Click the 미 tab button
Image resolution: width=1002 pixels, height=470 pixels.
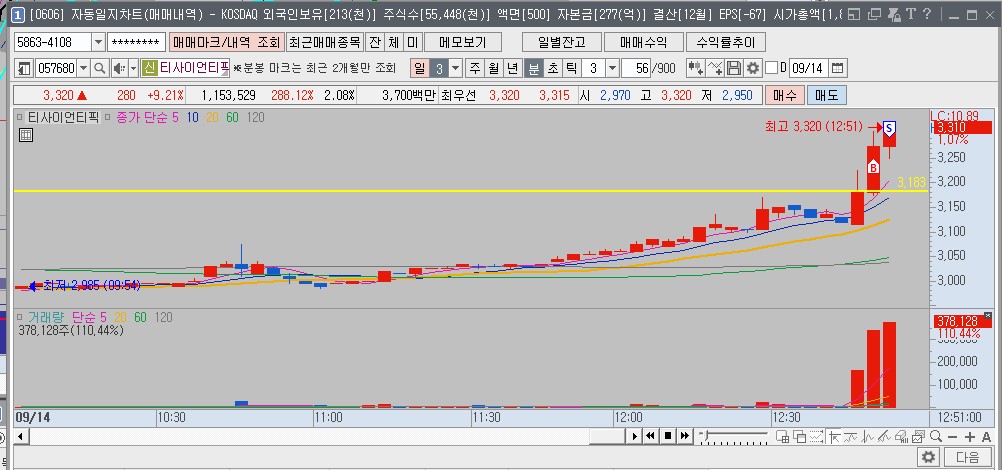[413, 43]
